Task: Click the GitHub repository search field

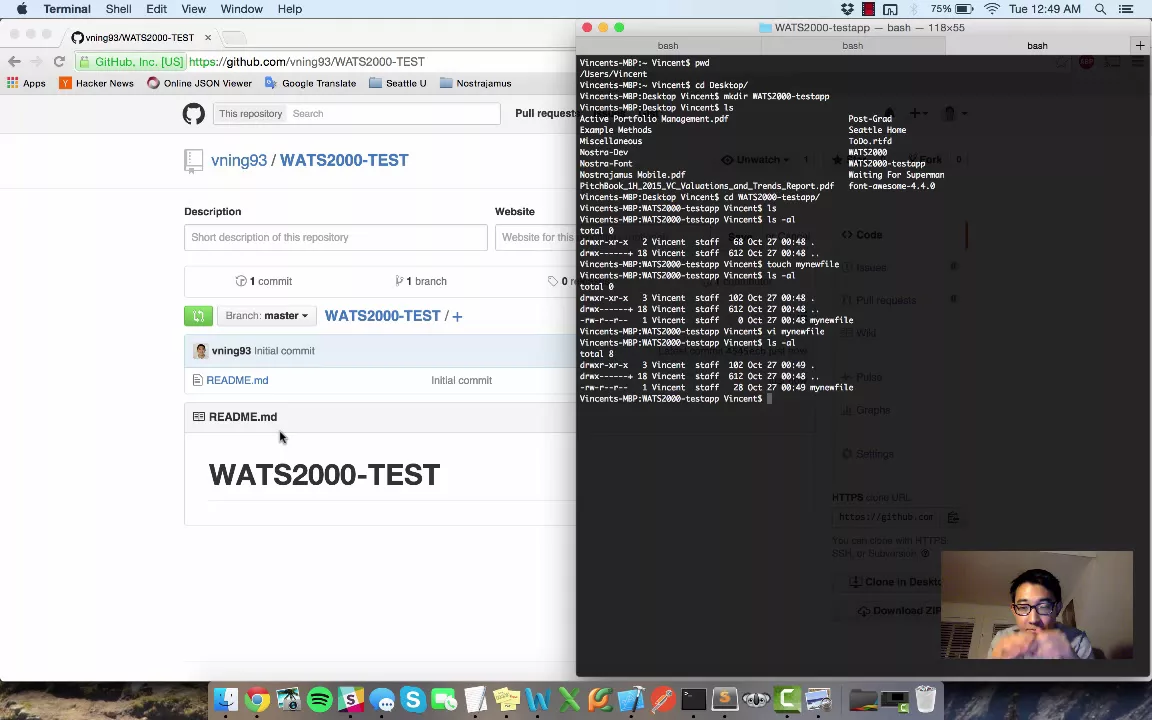Action: pos(393,114)
